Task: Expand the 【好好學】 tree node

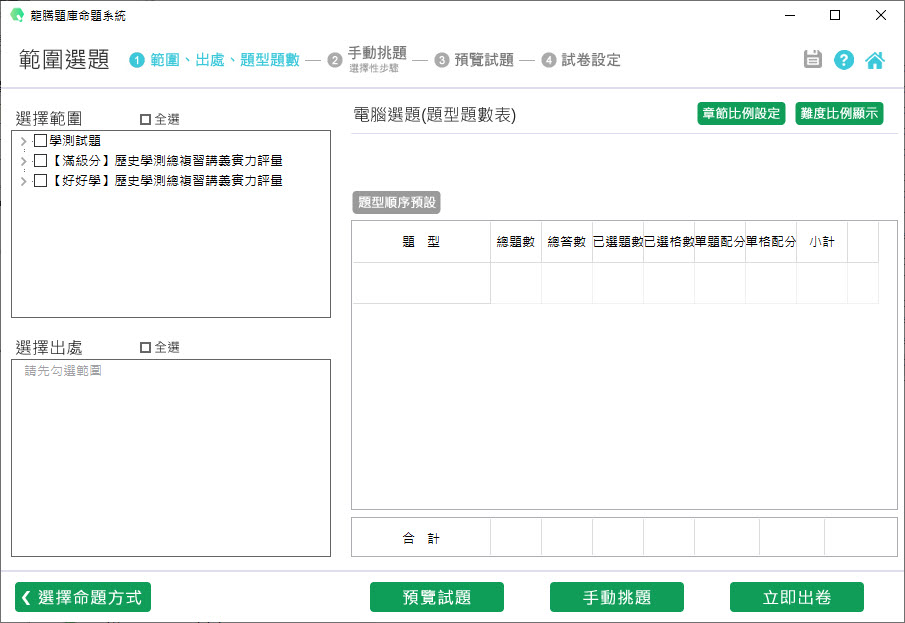Action: point(23,181)
